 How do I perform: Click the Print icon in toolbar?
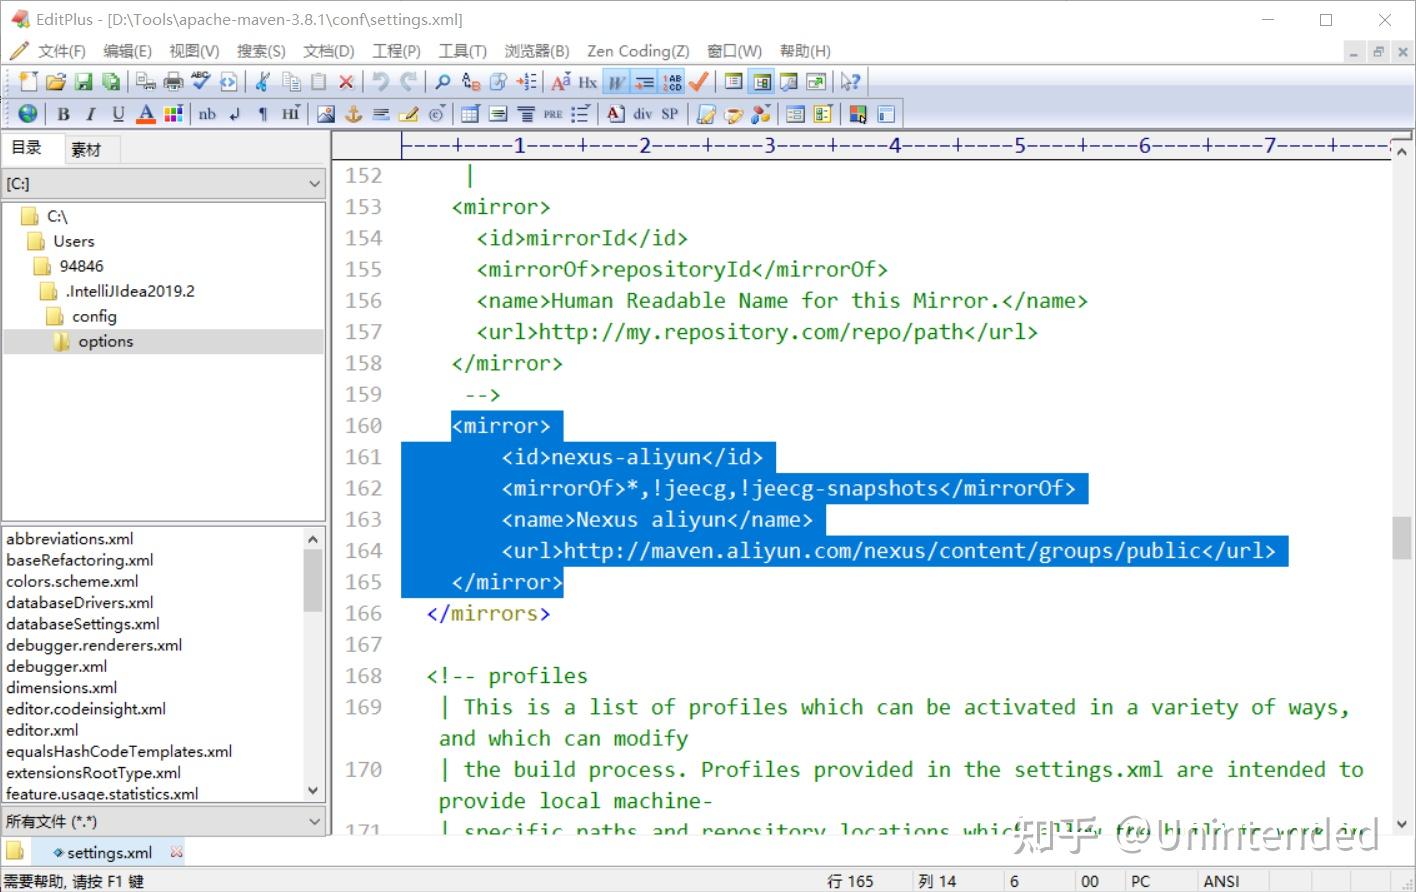(173, 82)
